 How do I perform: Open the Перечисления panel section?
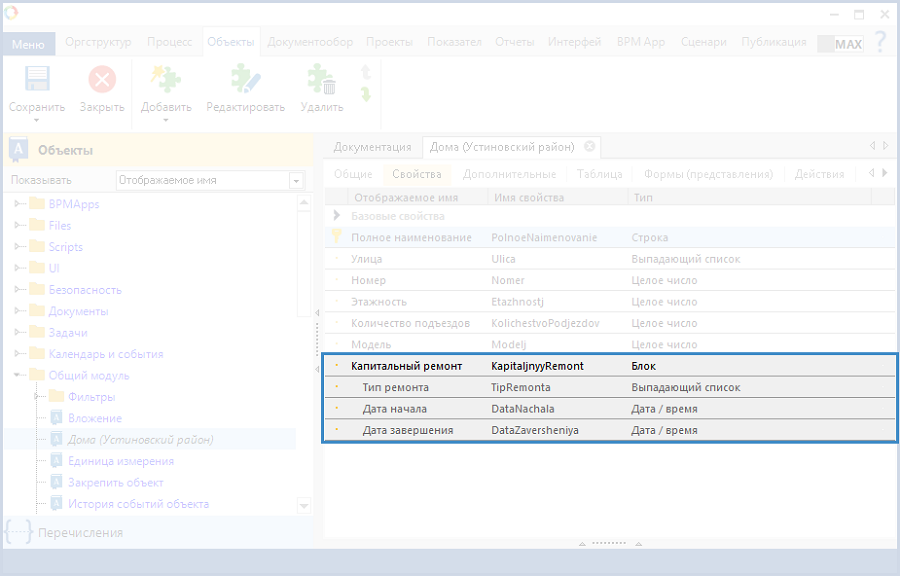pos(80,532)
